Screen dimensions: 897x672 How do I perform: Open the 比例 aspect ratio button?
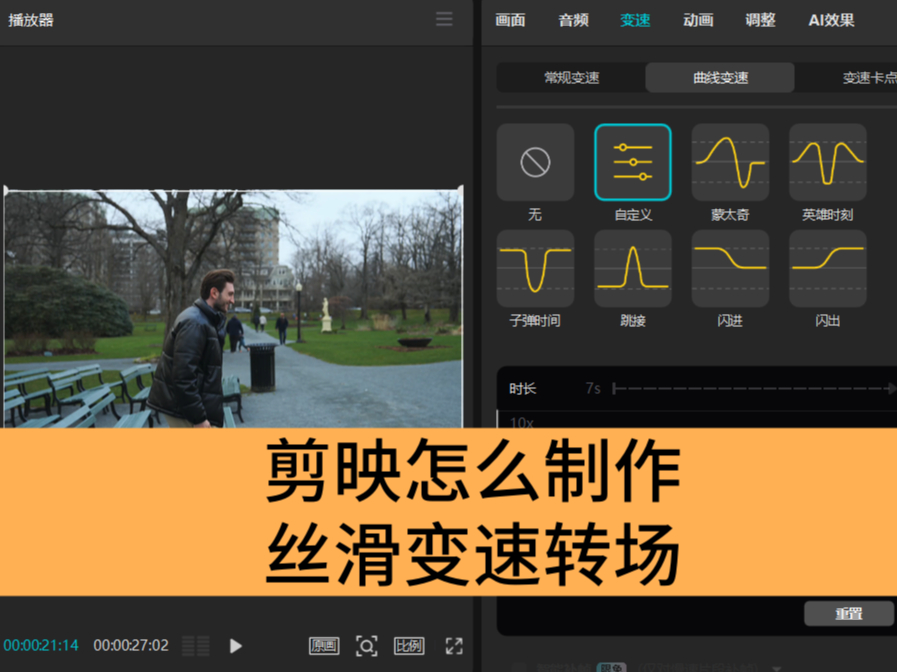[x=408, y=646]
